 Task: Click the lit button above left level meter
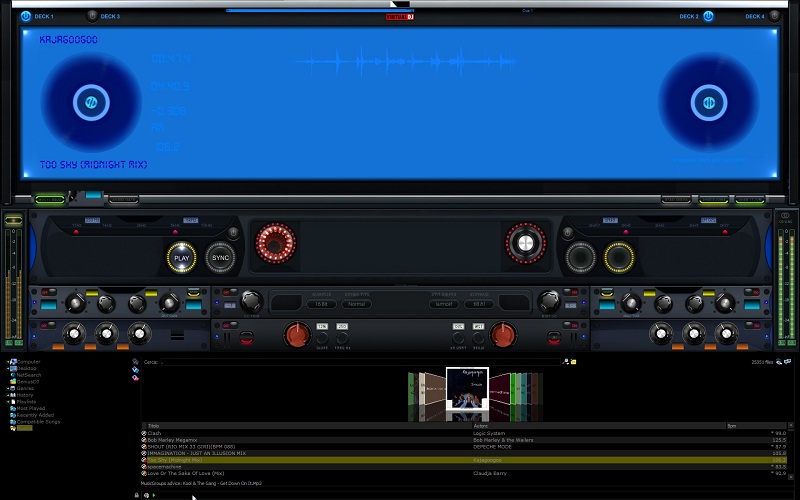point(13,220)
